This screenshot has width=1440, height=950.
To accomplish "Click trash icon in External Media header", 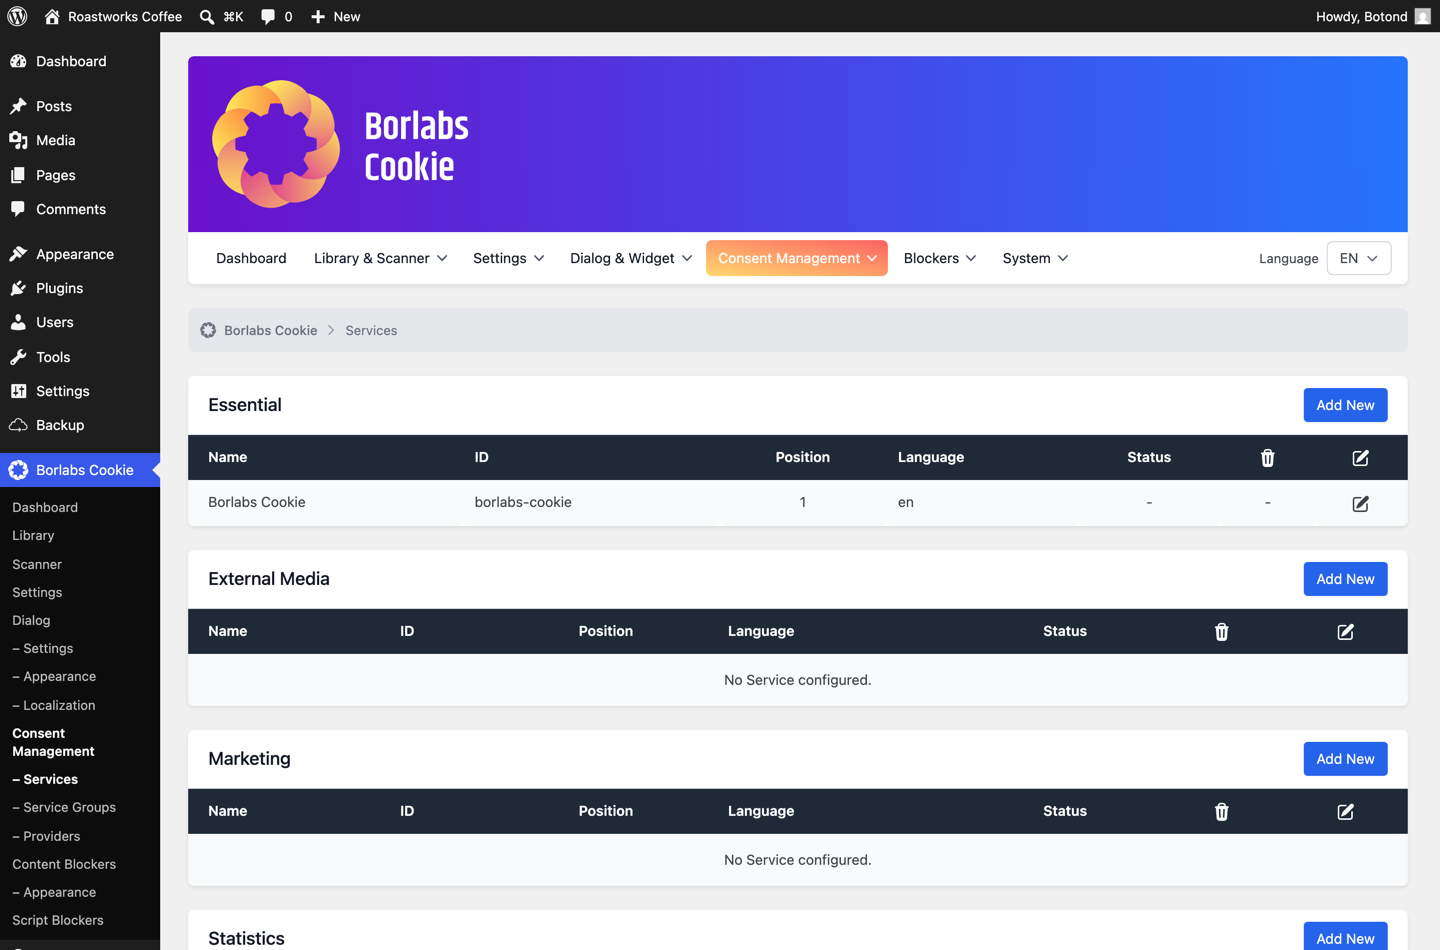I will pos(1221,631).
